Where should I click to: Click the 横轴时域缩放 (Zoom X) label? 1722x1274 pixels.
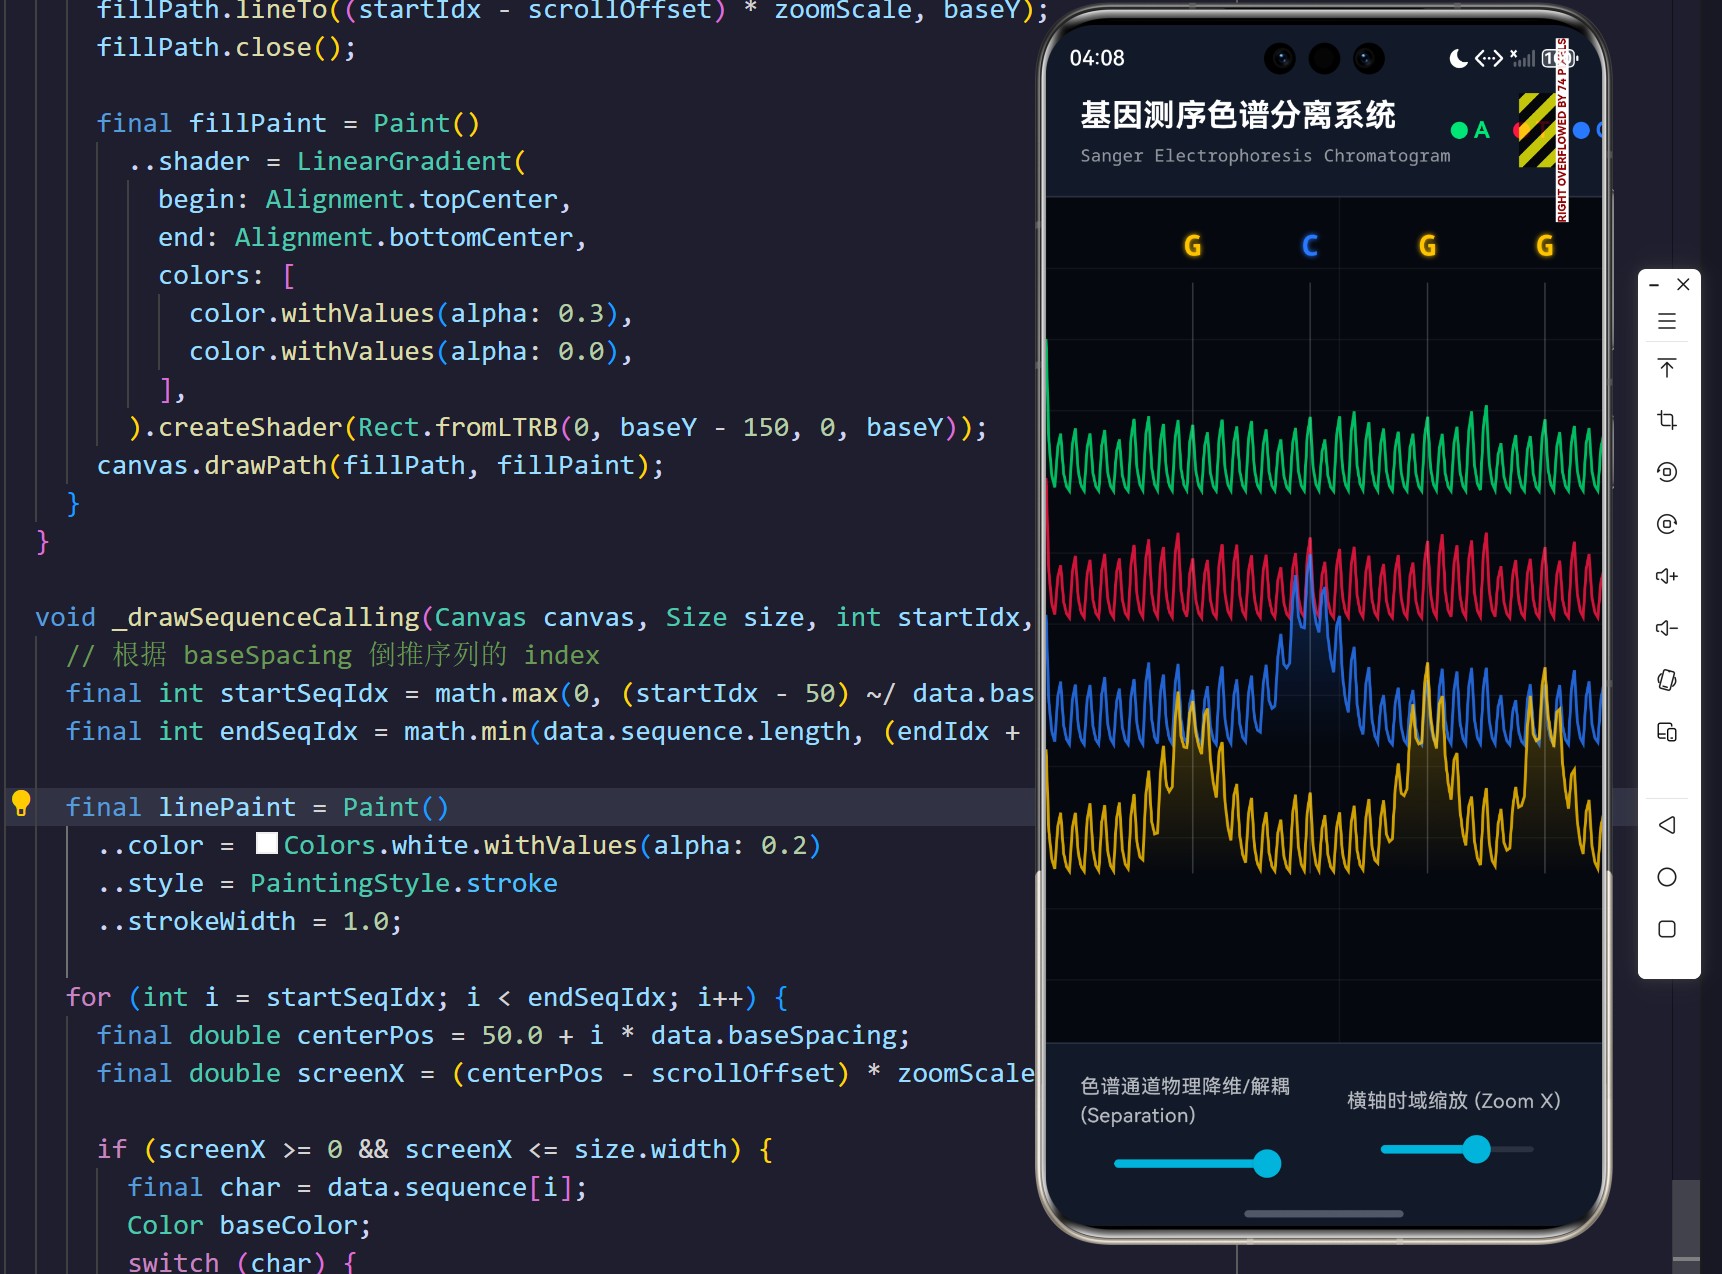coord(1453,1100)
